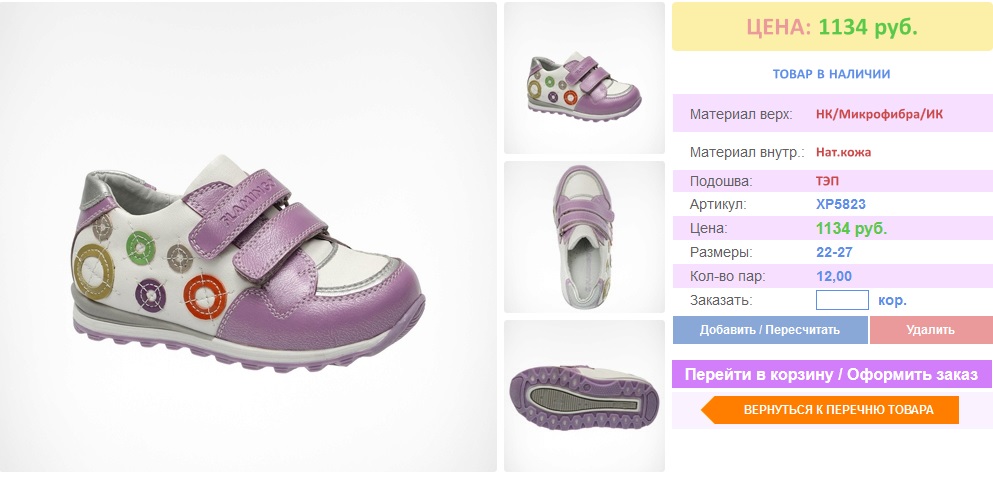Click the Нат.кожа inner material value
The image size is (993, 482).
pyautogui.click(x=843, y=152)
